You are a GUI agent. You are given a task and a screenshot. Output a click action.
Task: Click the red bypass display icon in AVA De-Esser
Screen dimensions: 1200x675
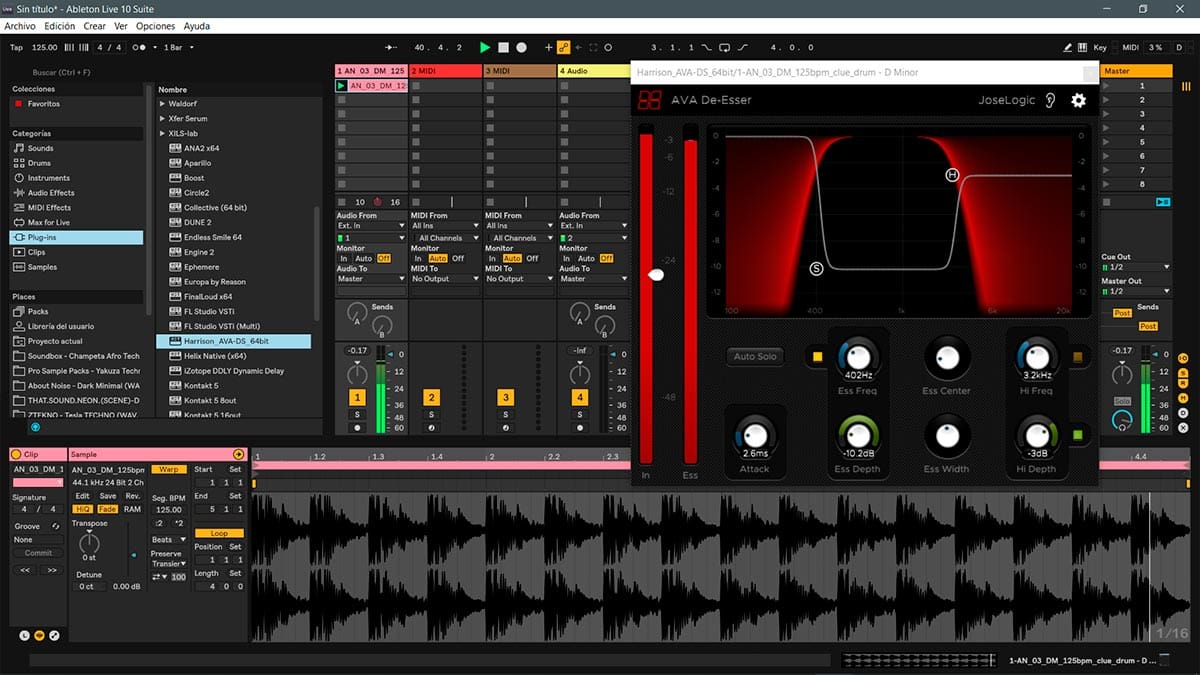[650, 100]
